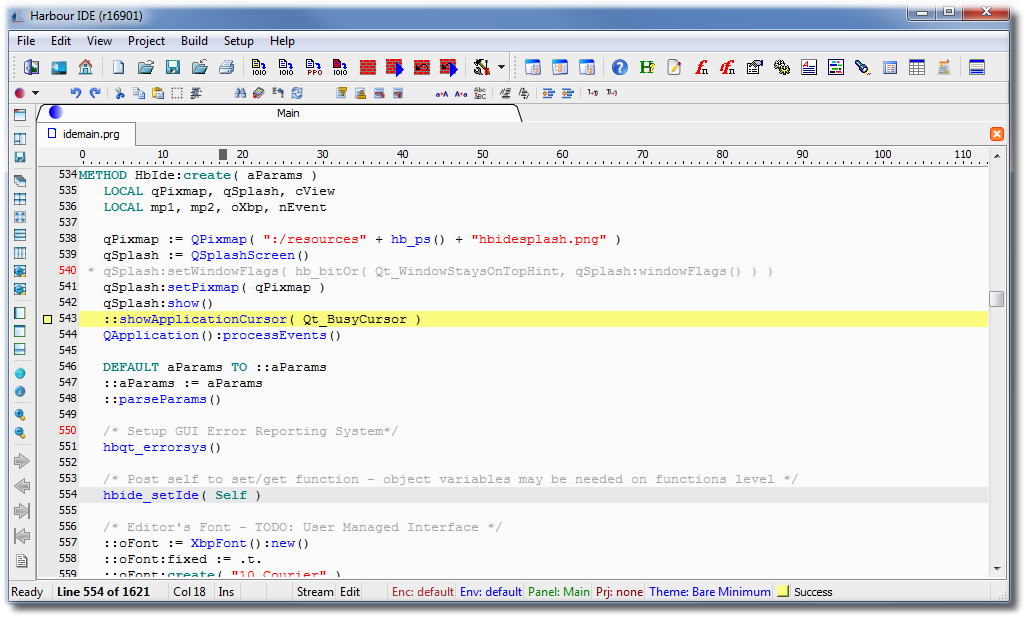Click the flashlight search icon in toolbar
The image size is (1030, 619).
tap(862, 68)
